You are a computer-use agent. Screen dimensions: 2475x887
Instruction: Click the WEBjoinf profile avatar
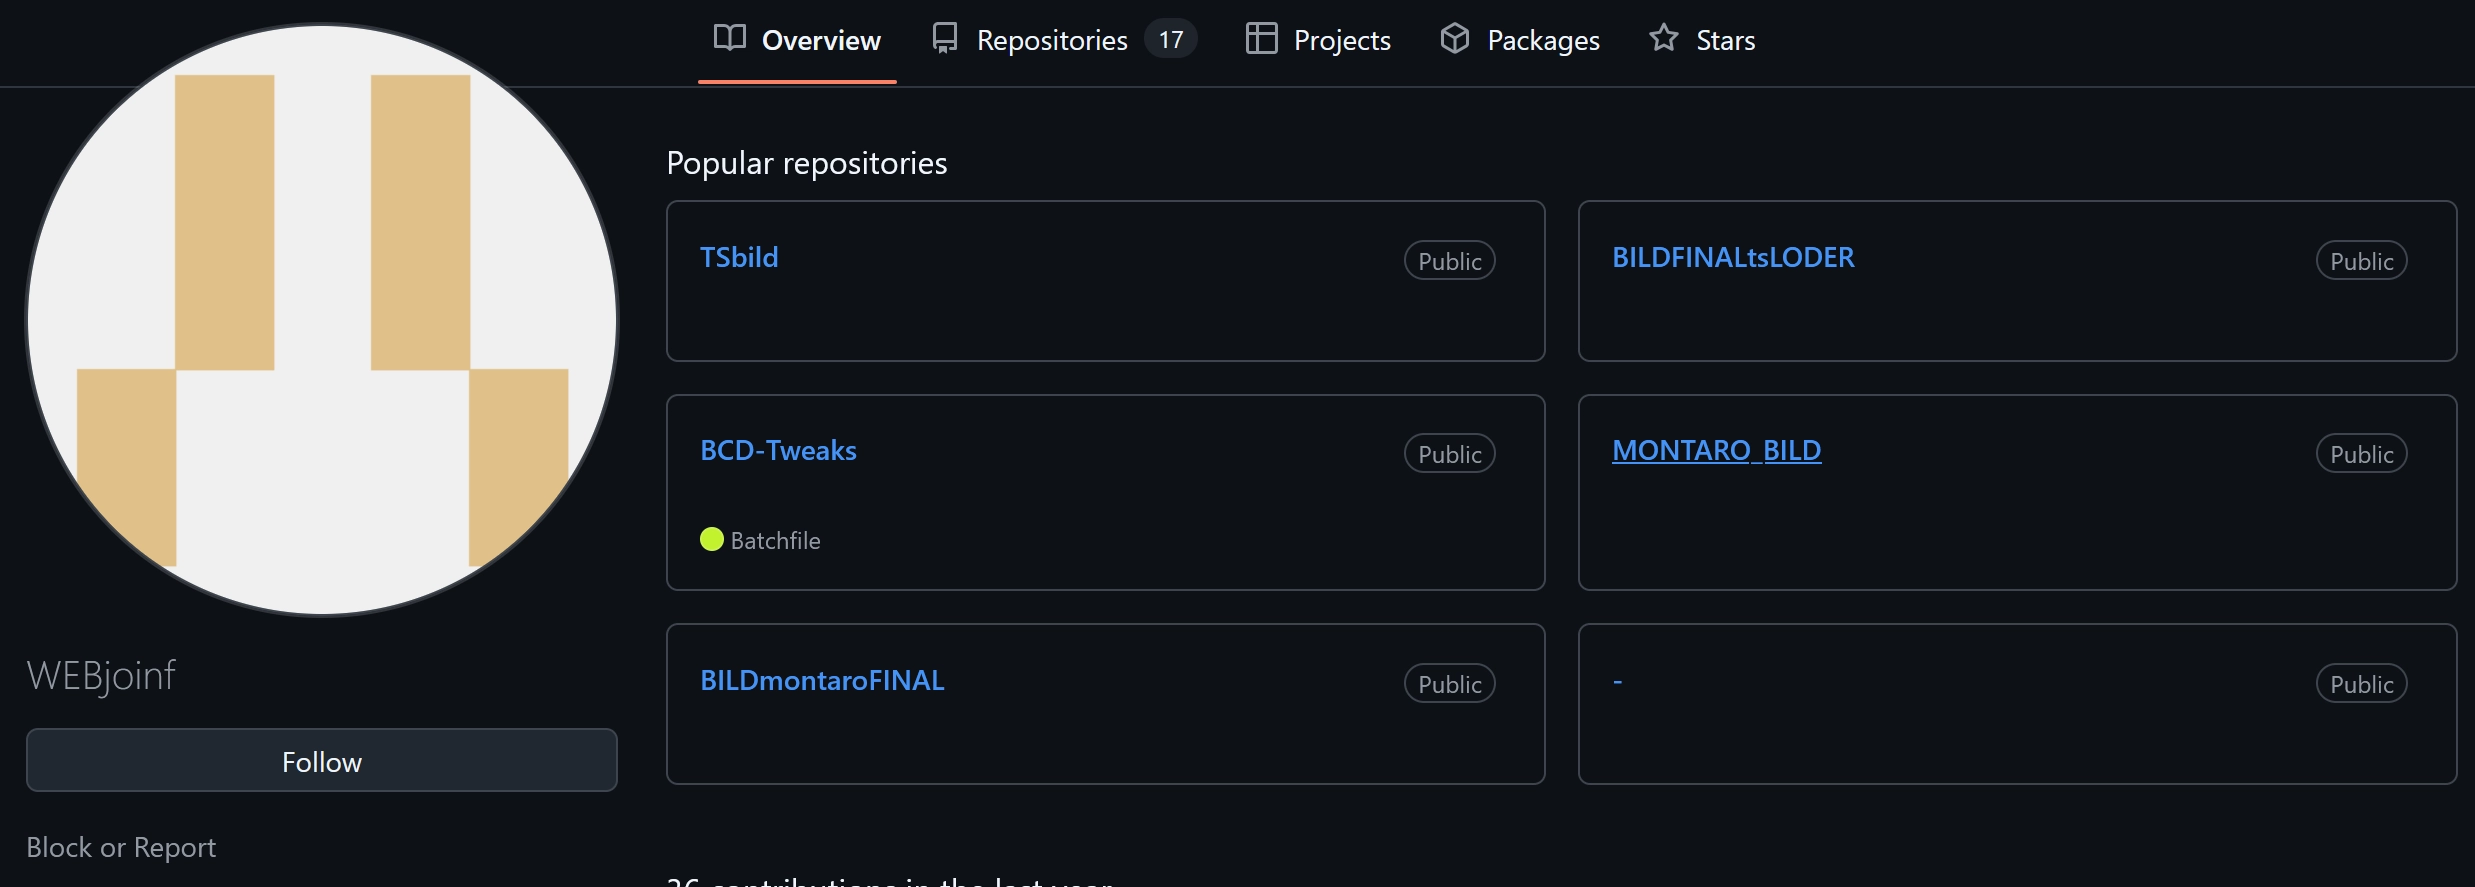pyautogui.click(x=322, y=320)
